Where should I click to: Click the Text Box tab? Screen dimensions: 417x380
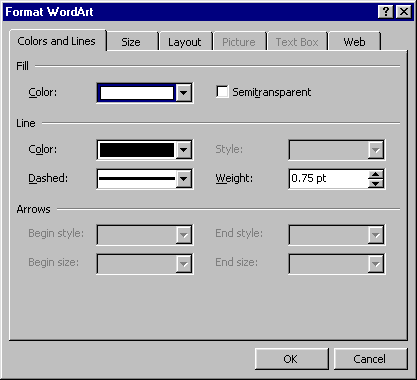(297, 42)
